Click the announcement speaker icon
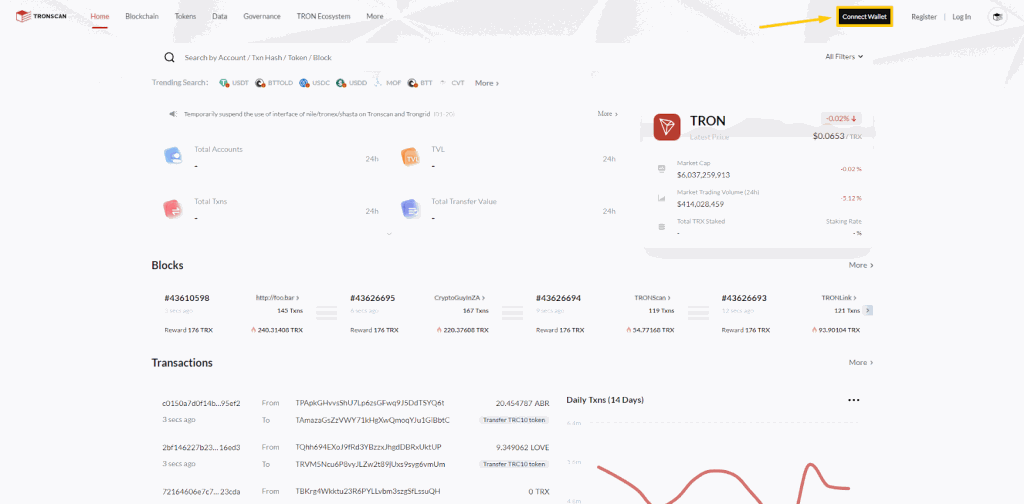 [173, 114]
